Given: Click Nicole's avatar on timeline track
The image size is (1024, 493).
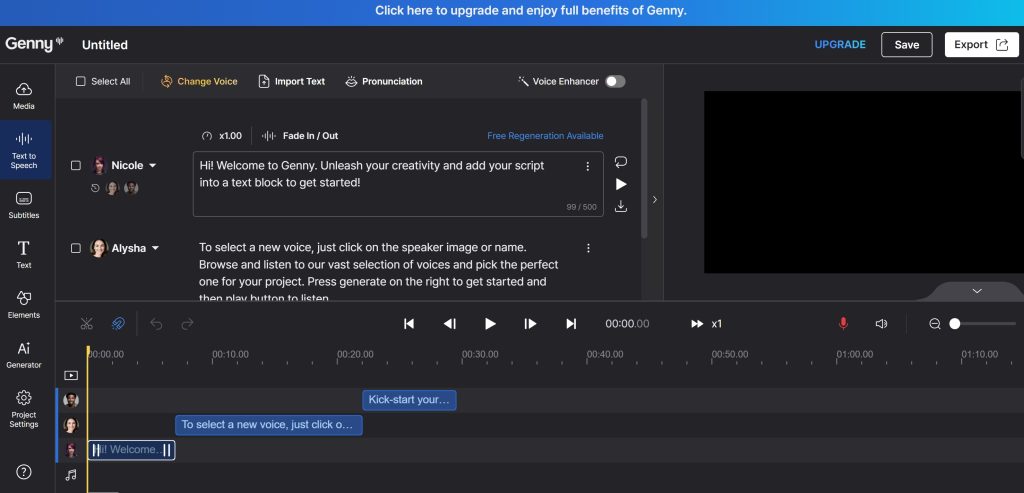Looking at the screenshot, I should click(71, 450).
